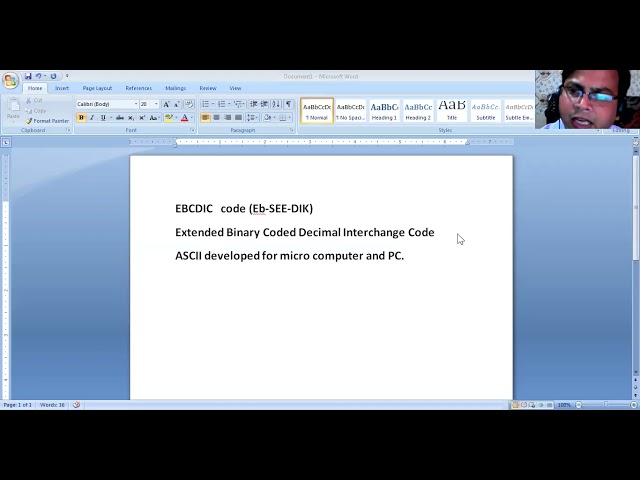Apply the red font color
Image resolution: width=640 pixels, height=480 pixels.
coord(184,118)
